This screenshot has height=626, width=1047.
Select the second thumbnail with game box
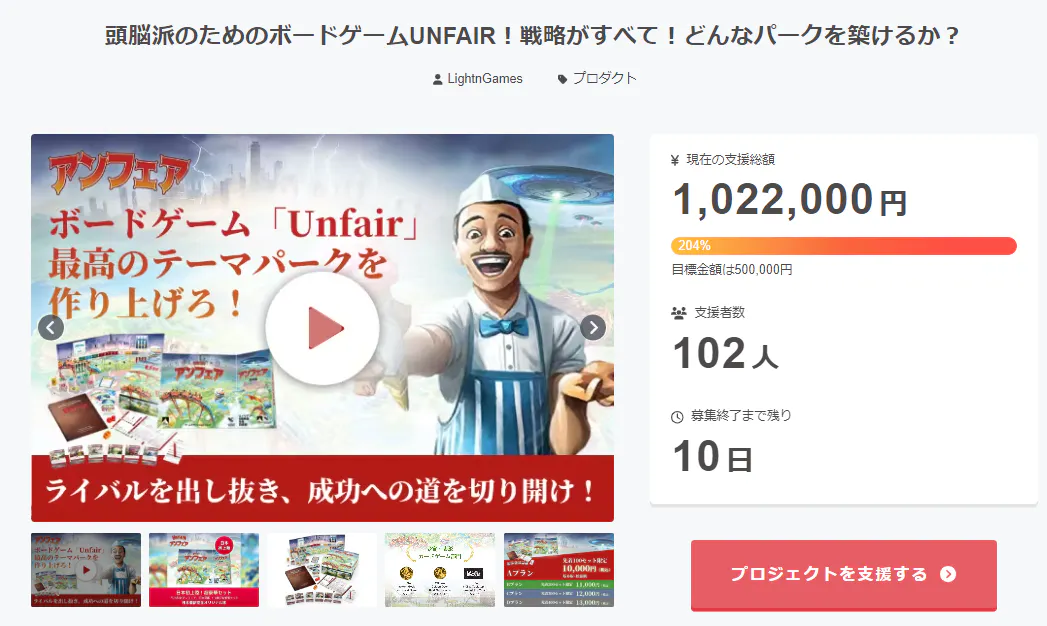[204, 570]
